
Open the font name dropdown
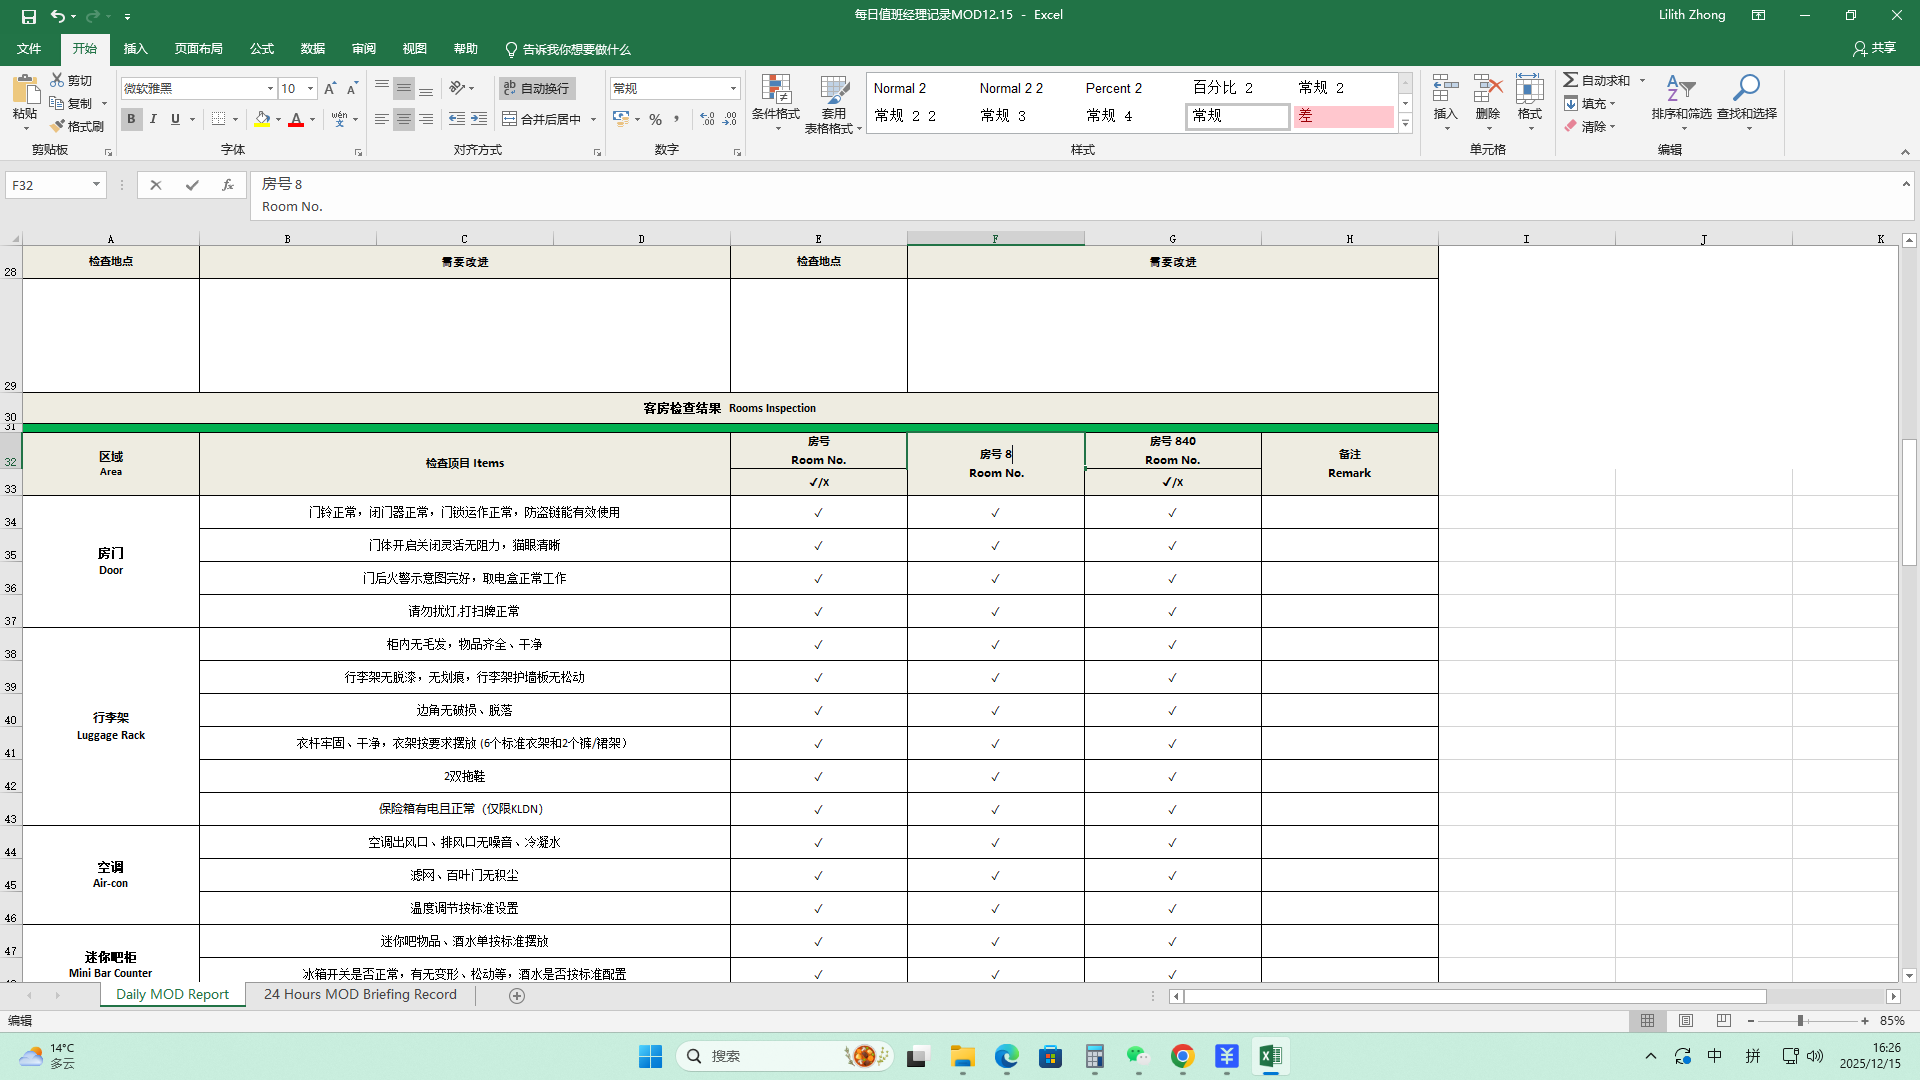pos(270,88)
